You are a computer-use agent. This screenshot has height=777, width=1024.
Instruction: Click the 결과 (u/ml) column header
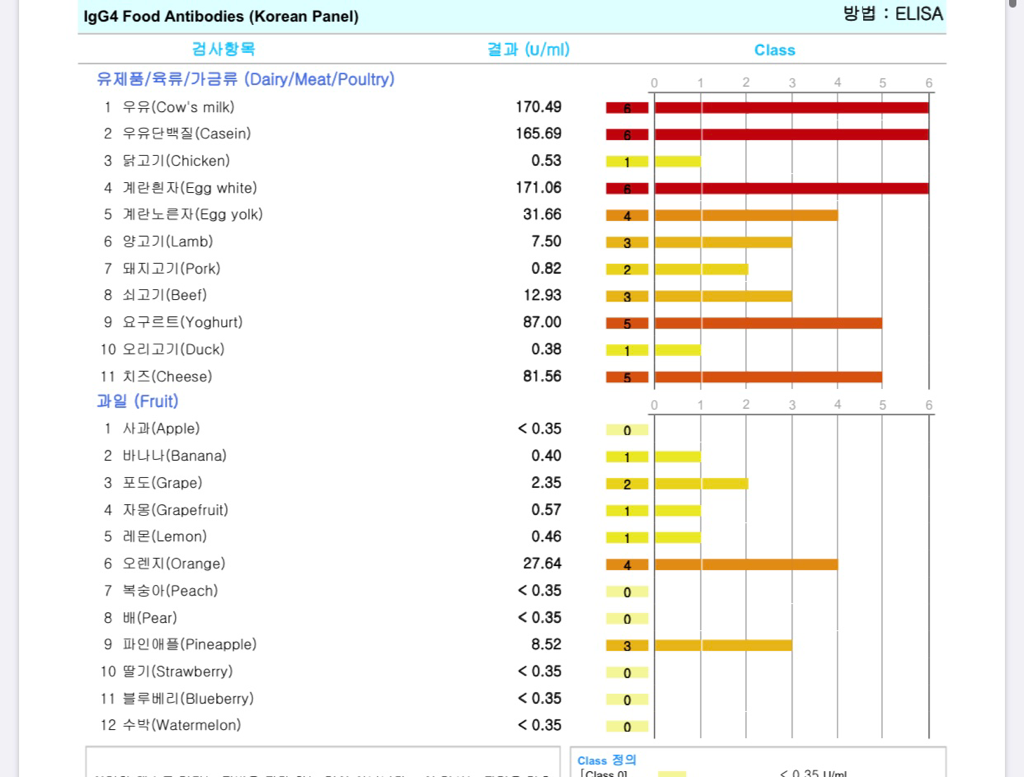(528, 49)
